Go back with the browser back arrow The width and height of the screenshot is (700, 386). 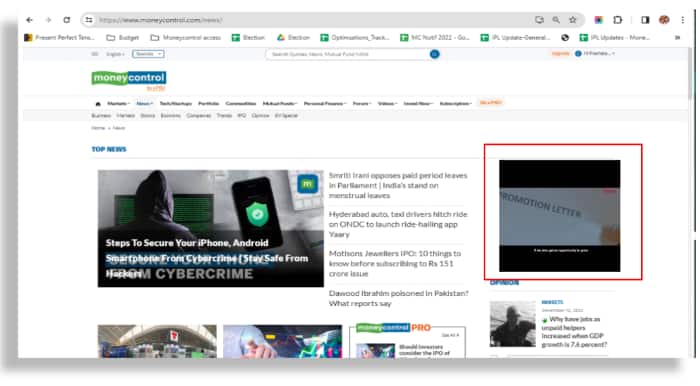[x=29, y=20]
